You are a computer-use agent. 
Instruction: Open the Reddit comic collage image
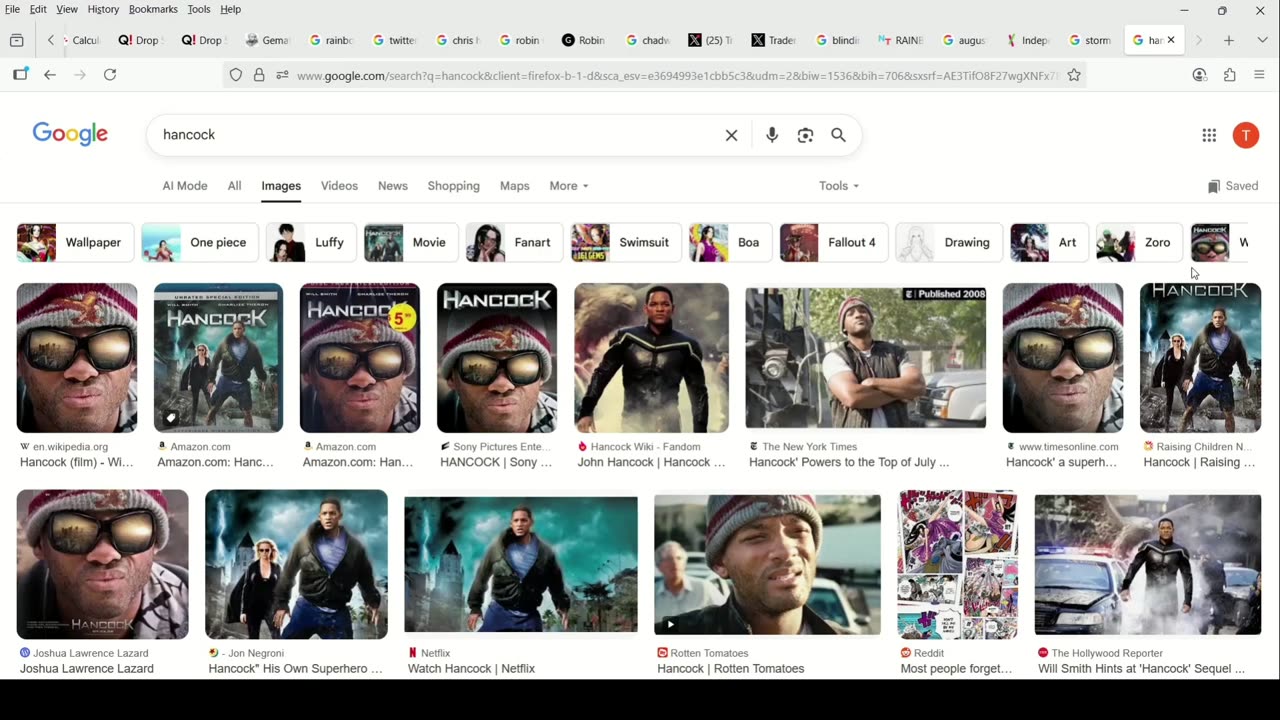(x=958, y=564)
